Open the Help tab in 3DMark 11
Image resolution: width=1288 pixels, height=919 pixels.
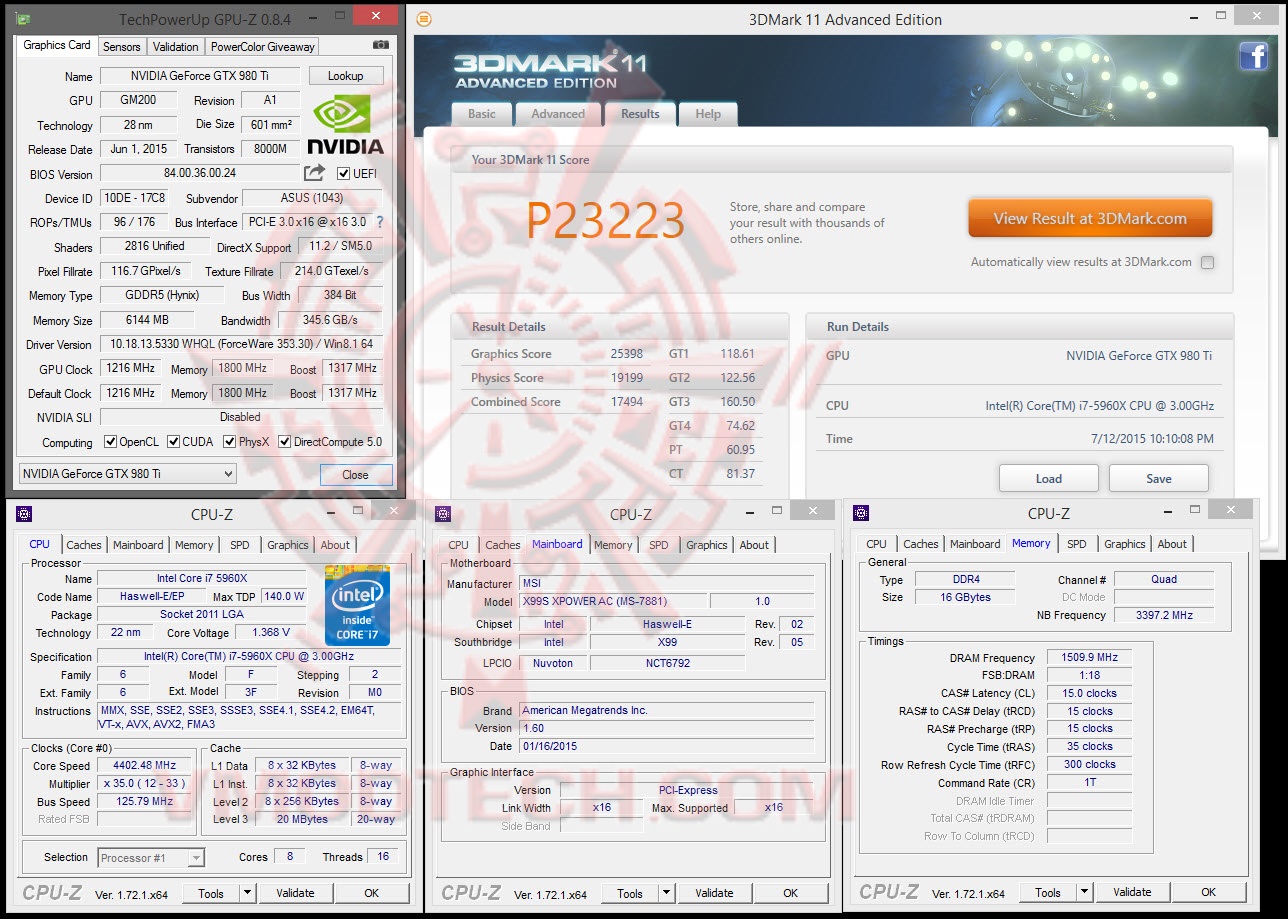[x=708, y=114]
